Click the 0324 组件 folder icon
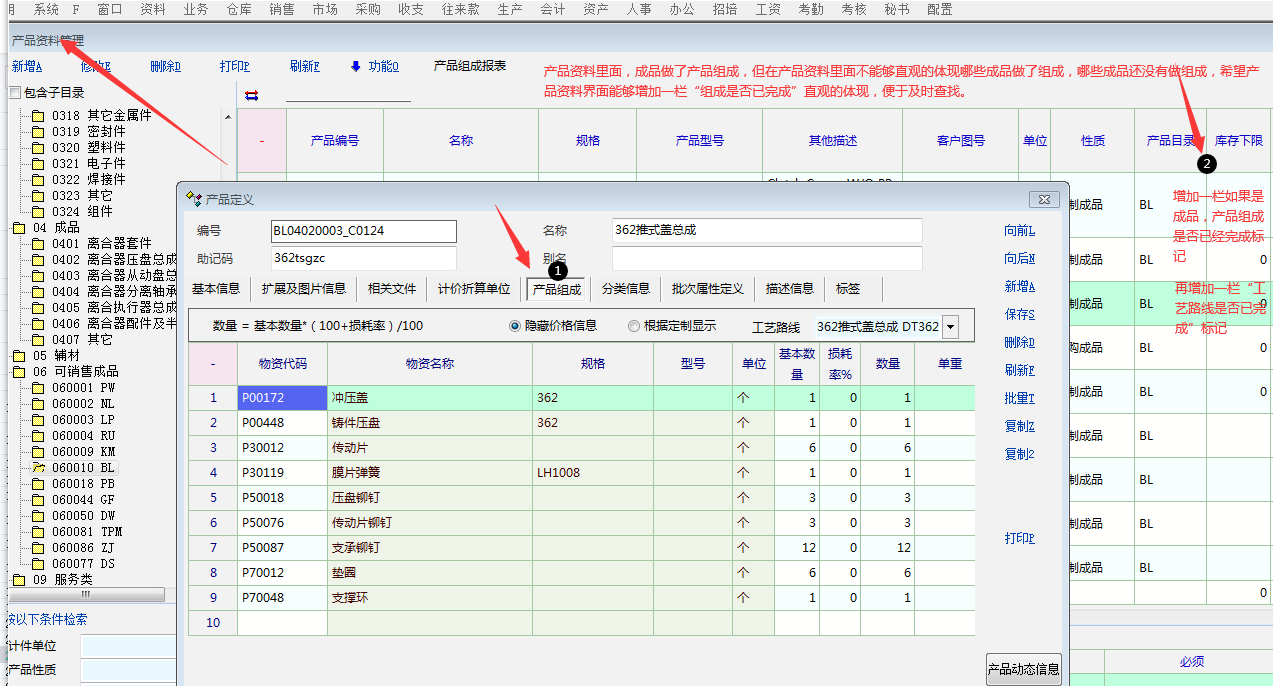The image size is (1273, 686). click(x=38, y=212)
